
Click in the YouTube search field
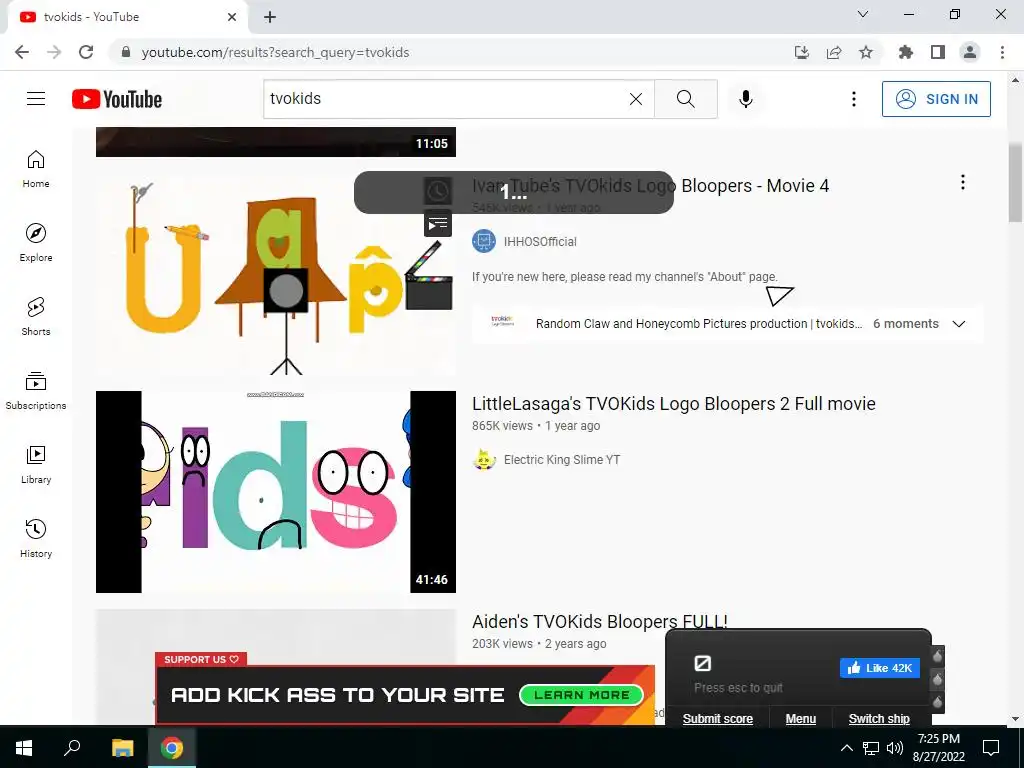tap(444, 99)
